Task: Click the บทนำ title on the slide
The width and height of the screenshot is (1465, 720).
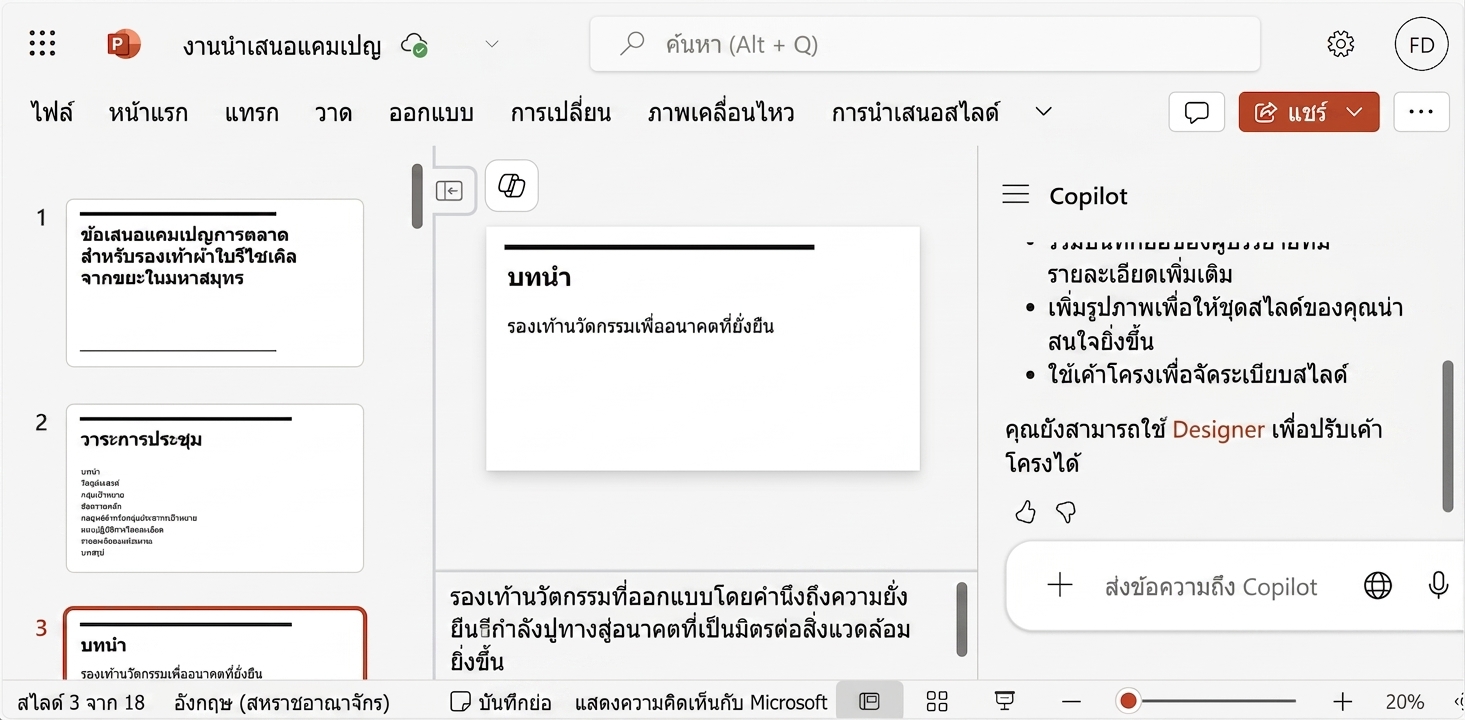Action: (x=539, y=279)
